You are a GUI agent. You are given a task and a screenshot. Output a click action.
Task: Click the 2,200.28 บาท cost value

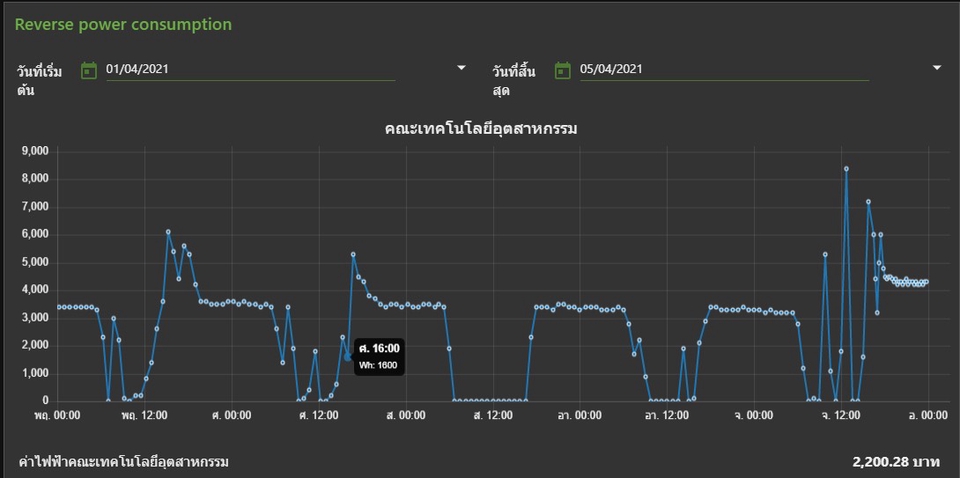pos(896,462)
